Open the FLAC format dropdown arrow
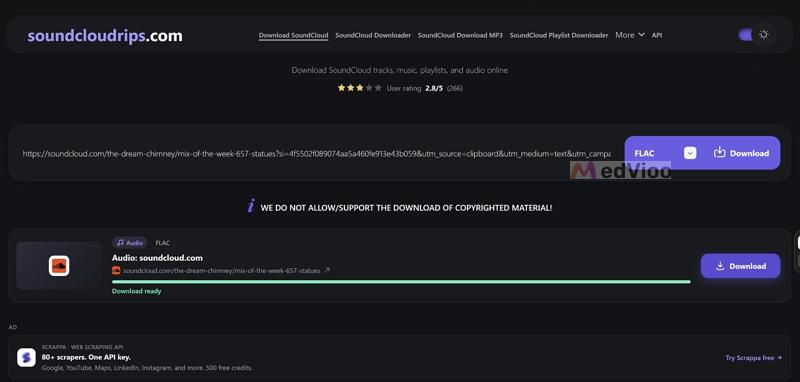Image resolution: width=800 pixels, height=382 pixels. (x=690, y=153)
